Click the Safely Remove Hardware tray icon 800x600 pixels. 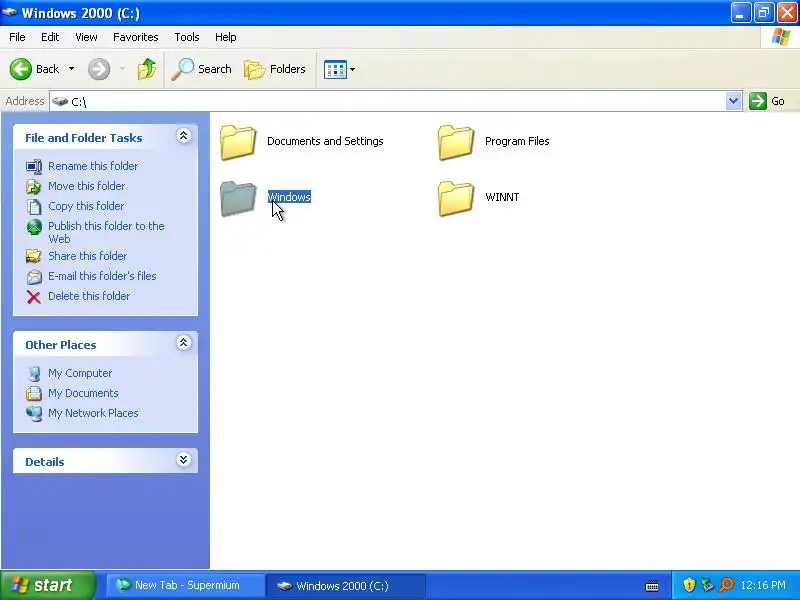point(707,585)
